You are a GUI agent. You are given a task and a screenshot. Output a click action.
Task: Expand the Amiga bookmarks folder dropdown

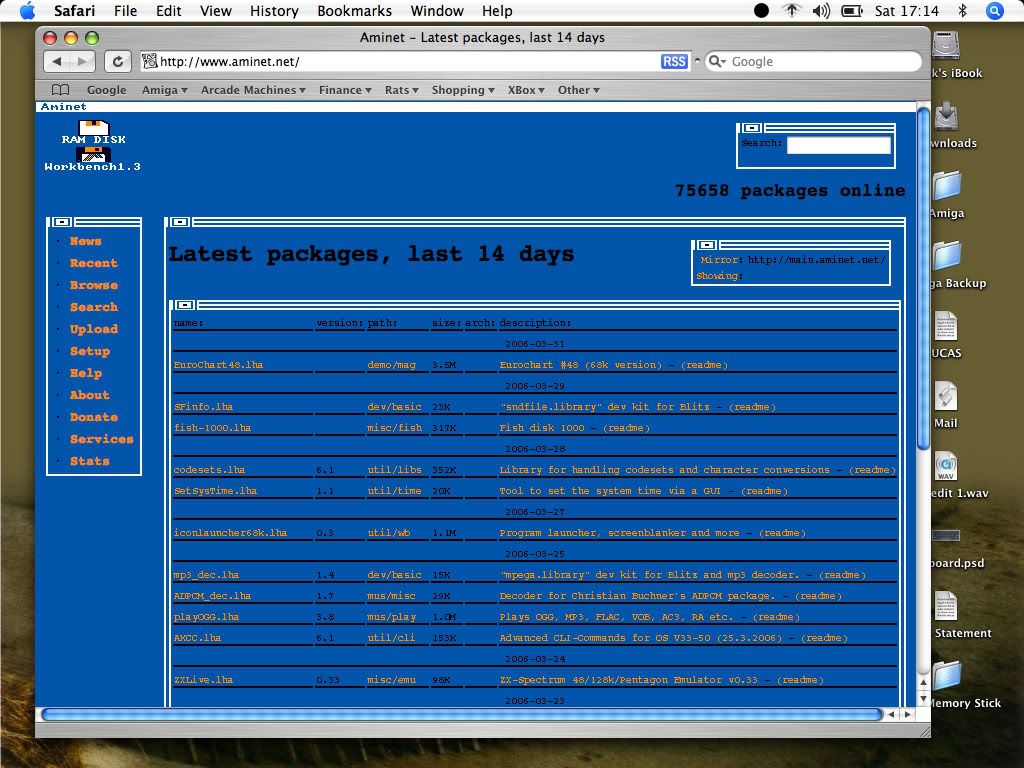point(165,90)
